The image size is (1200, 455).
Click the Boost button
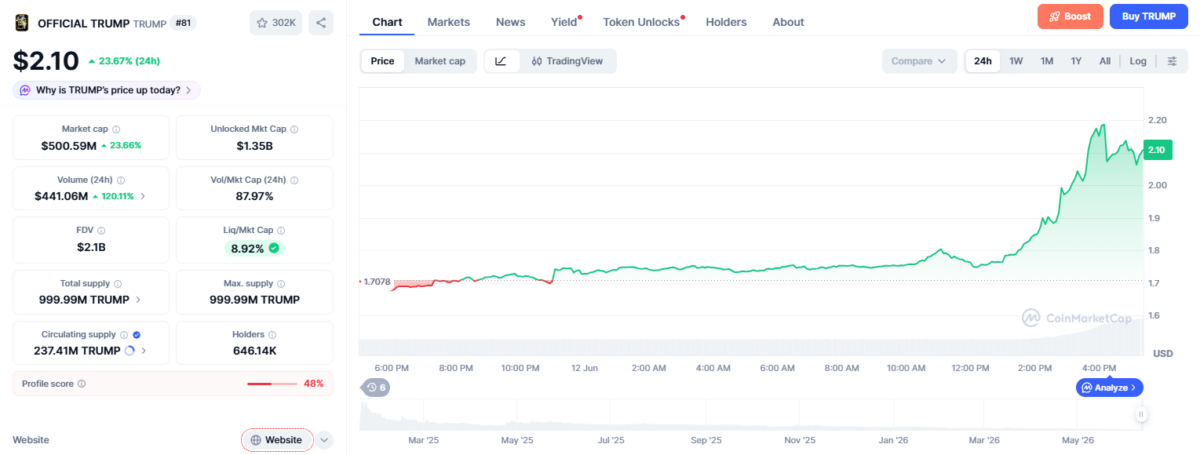pos(1070,16)
